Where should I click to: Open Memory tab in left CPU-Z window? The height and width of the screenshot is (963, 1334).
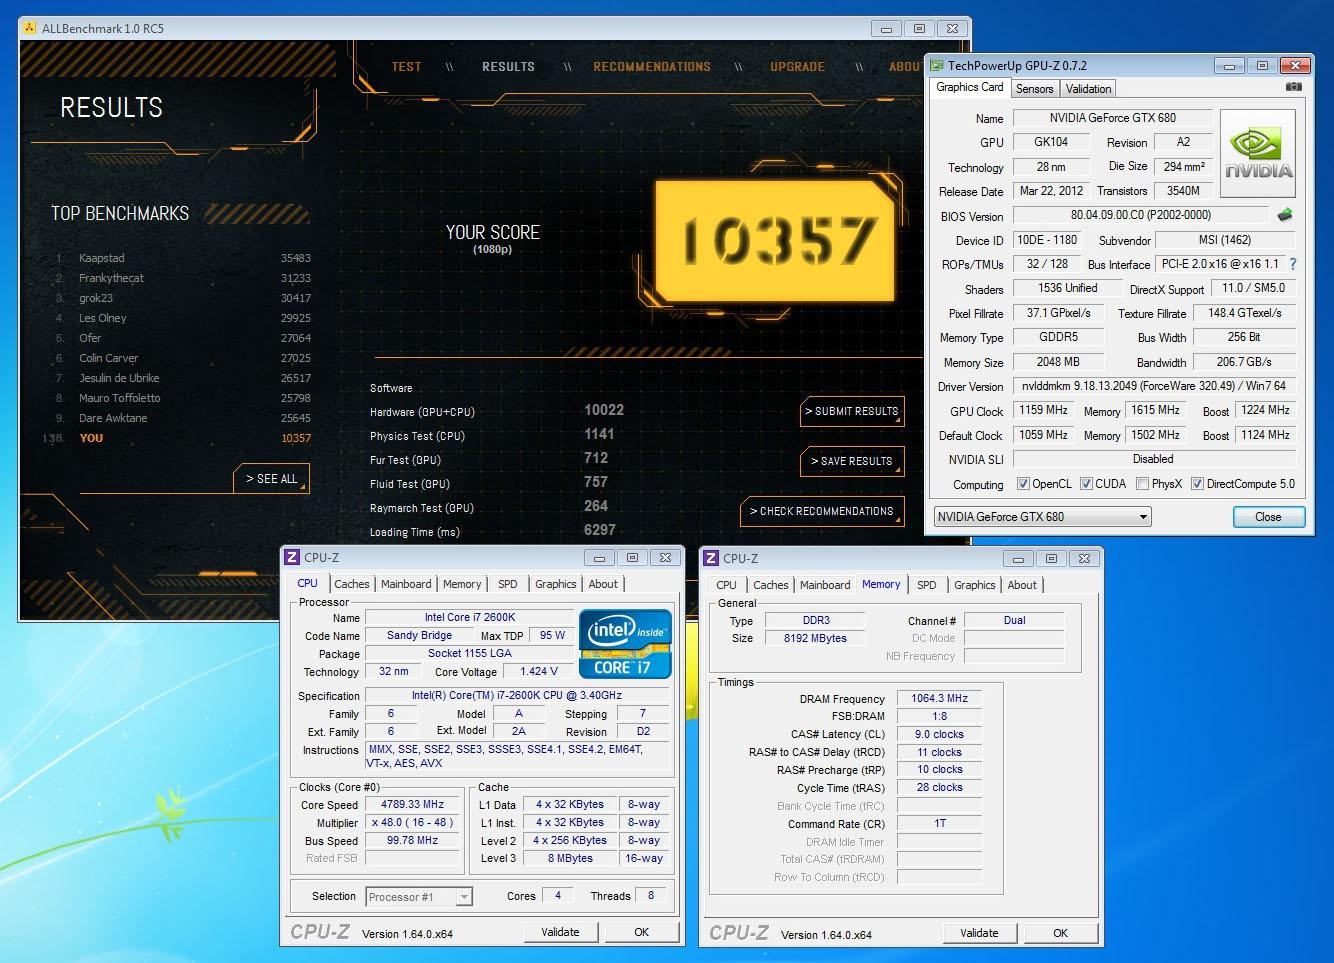tap(462, 584)
